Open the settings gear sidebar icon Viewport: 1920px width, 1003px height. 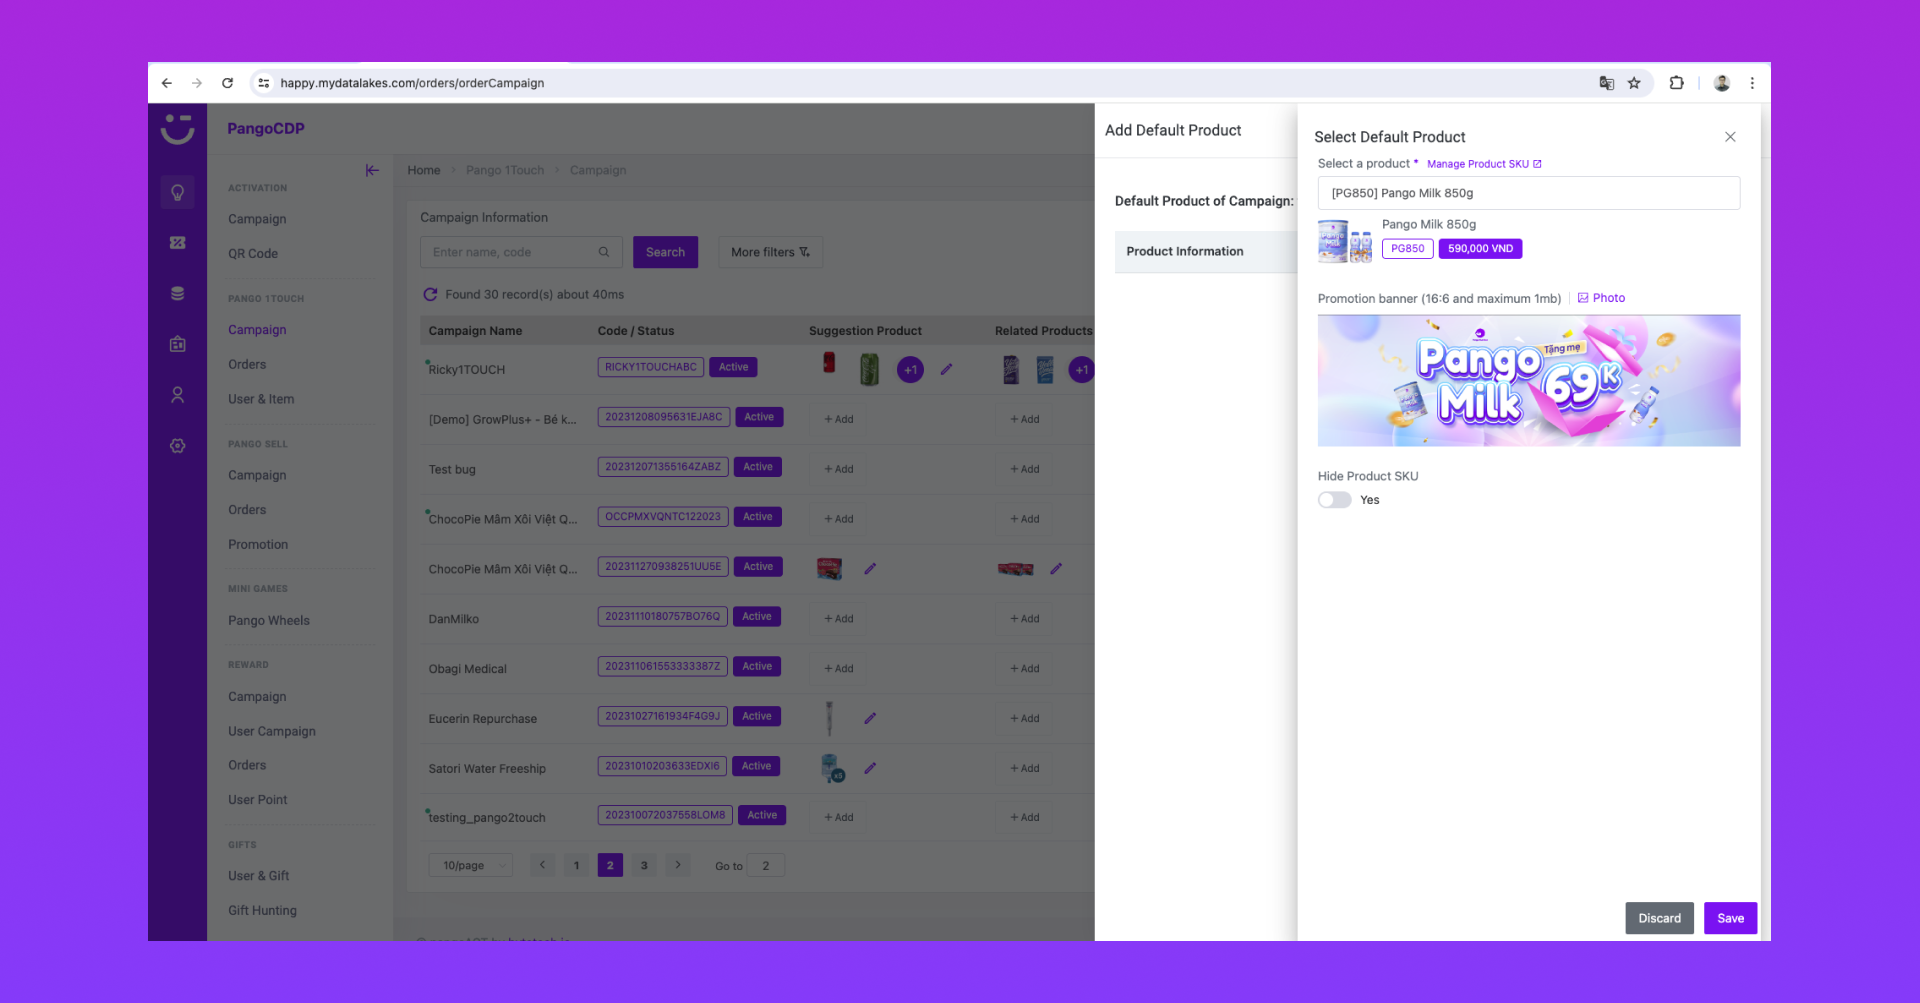(178, 446)
